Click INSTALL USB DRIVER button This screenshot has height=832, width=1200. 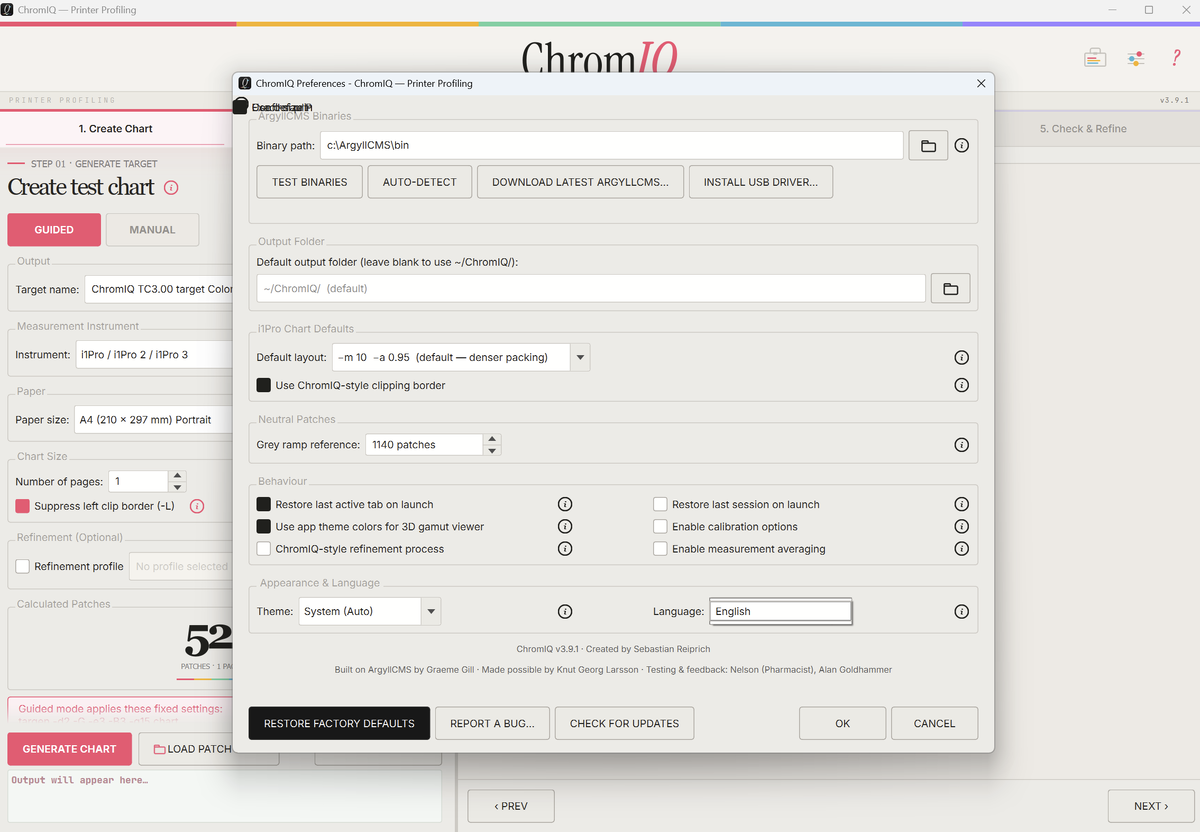(761, 182)
